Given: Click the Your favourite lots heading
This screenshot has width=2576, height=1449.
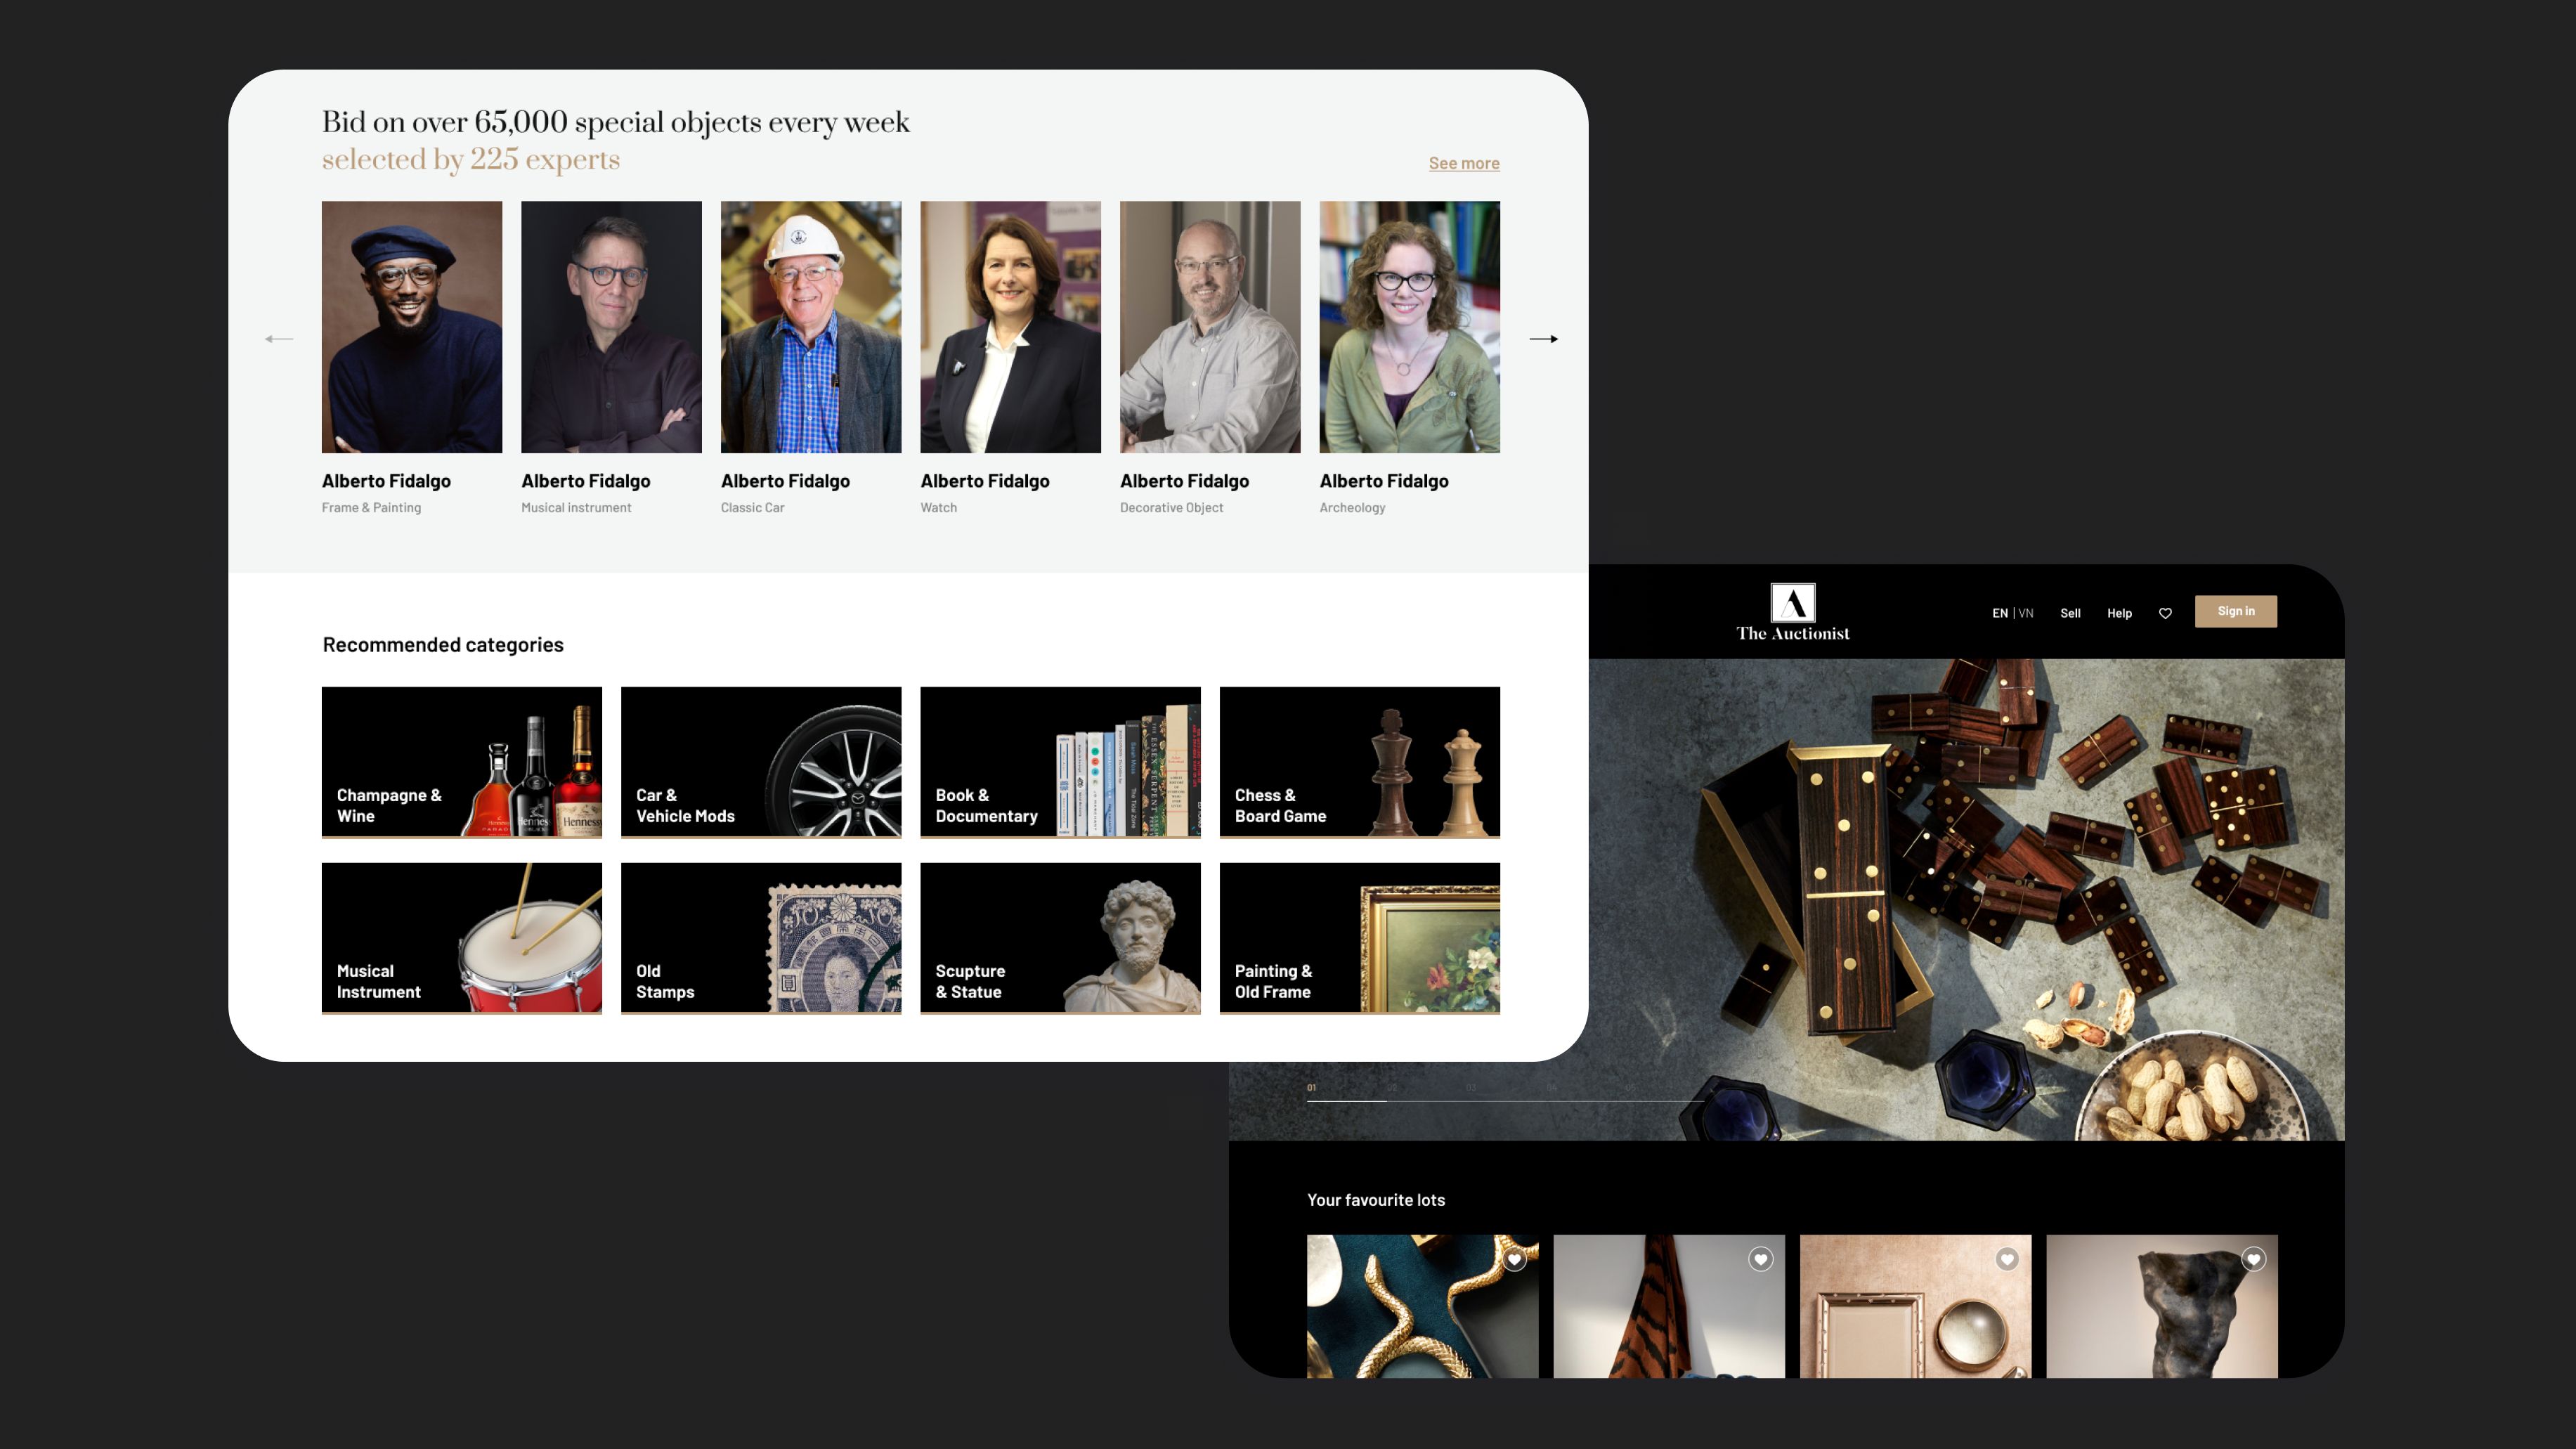Looking at the screenshot, I should coord(1375,1200).
